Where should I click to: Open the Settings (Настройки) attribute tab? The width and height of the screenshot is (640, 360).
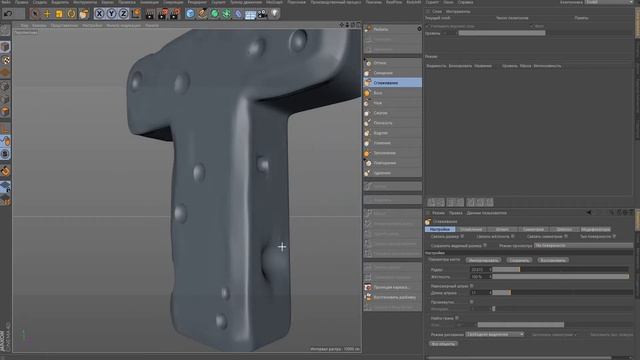(x=440, y=229)
